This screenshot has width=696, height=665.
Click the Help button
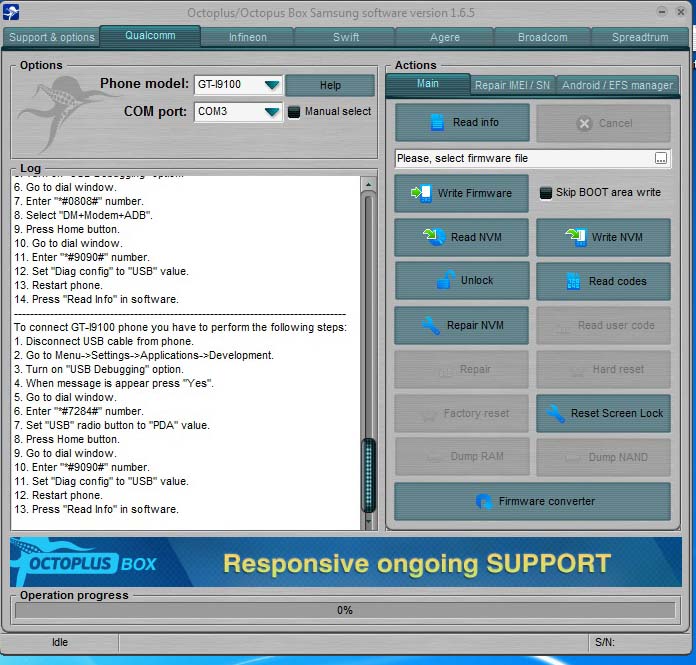tap(330, 85)
